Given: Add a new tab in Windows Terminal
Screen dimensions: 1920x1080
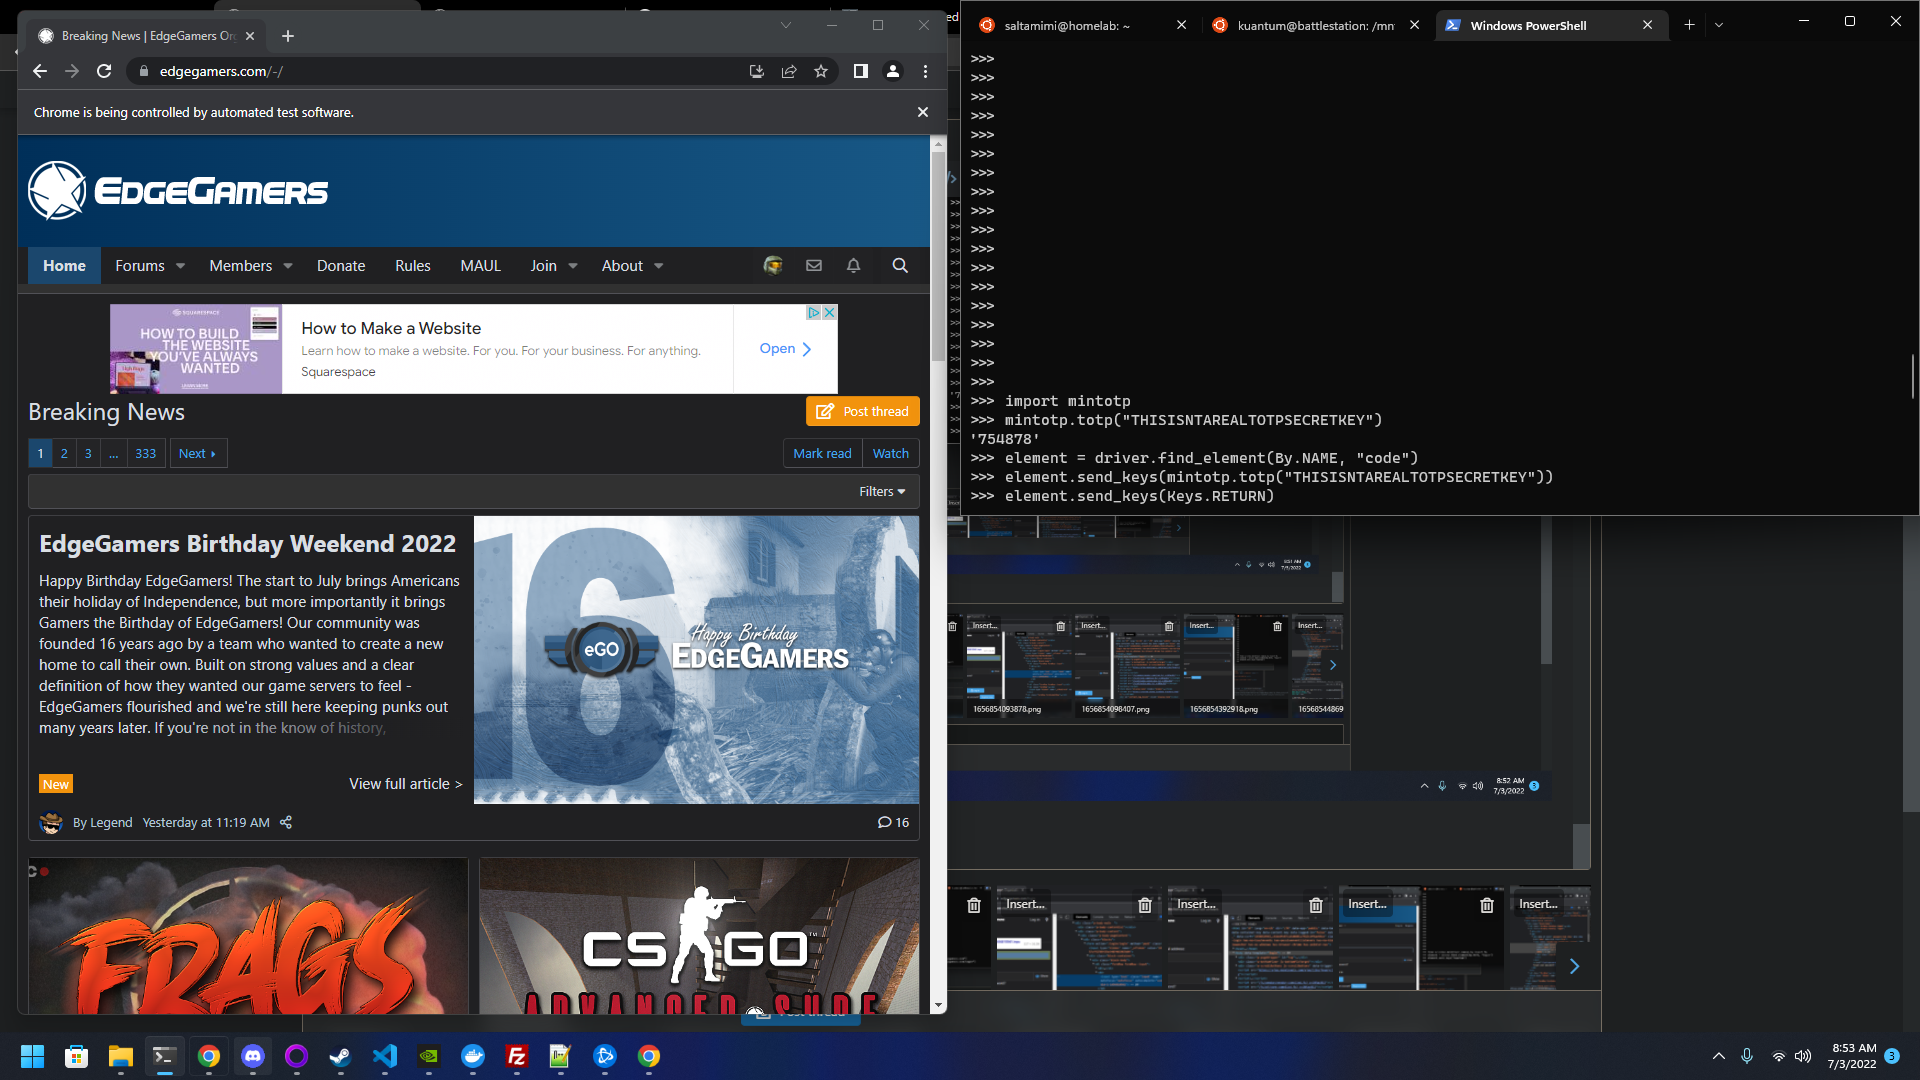Looking at the screenshot, I should click(1689, 25).
